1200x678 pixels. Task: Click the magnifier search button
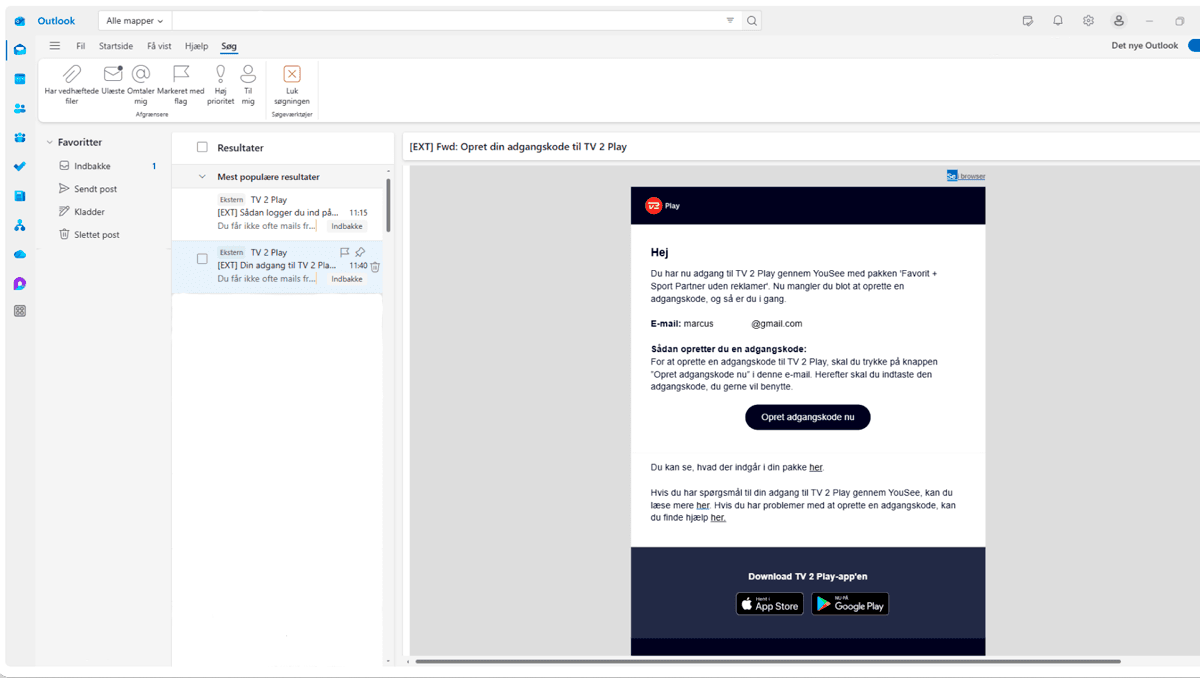click(752, 20)
